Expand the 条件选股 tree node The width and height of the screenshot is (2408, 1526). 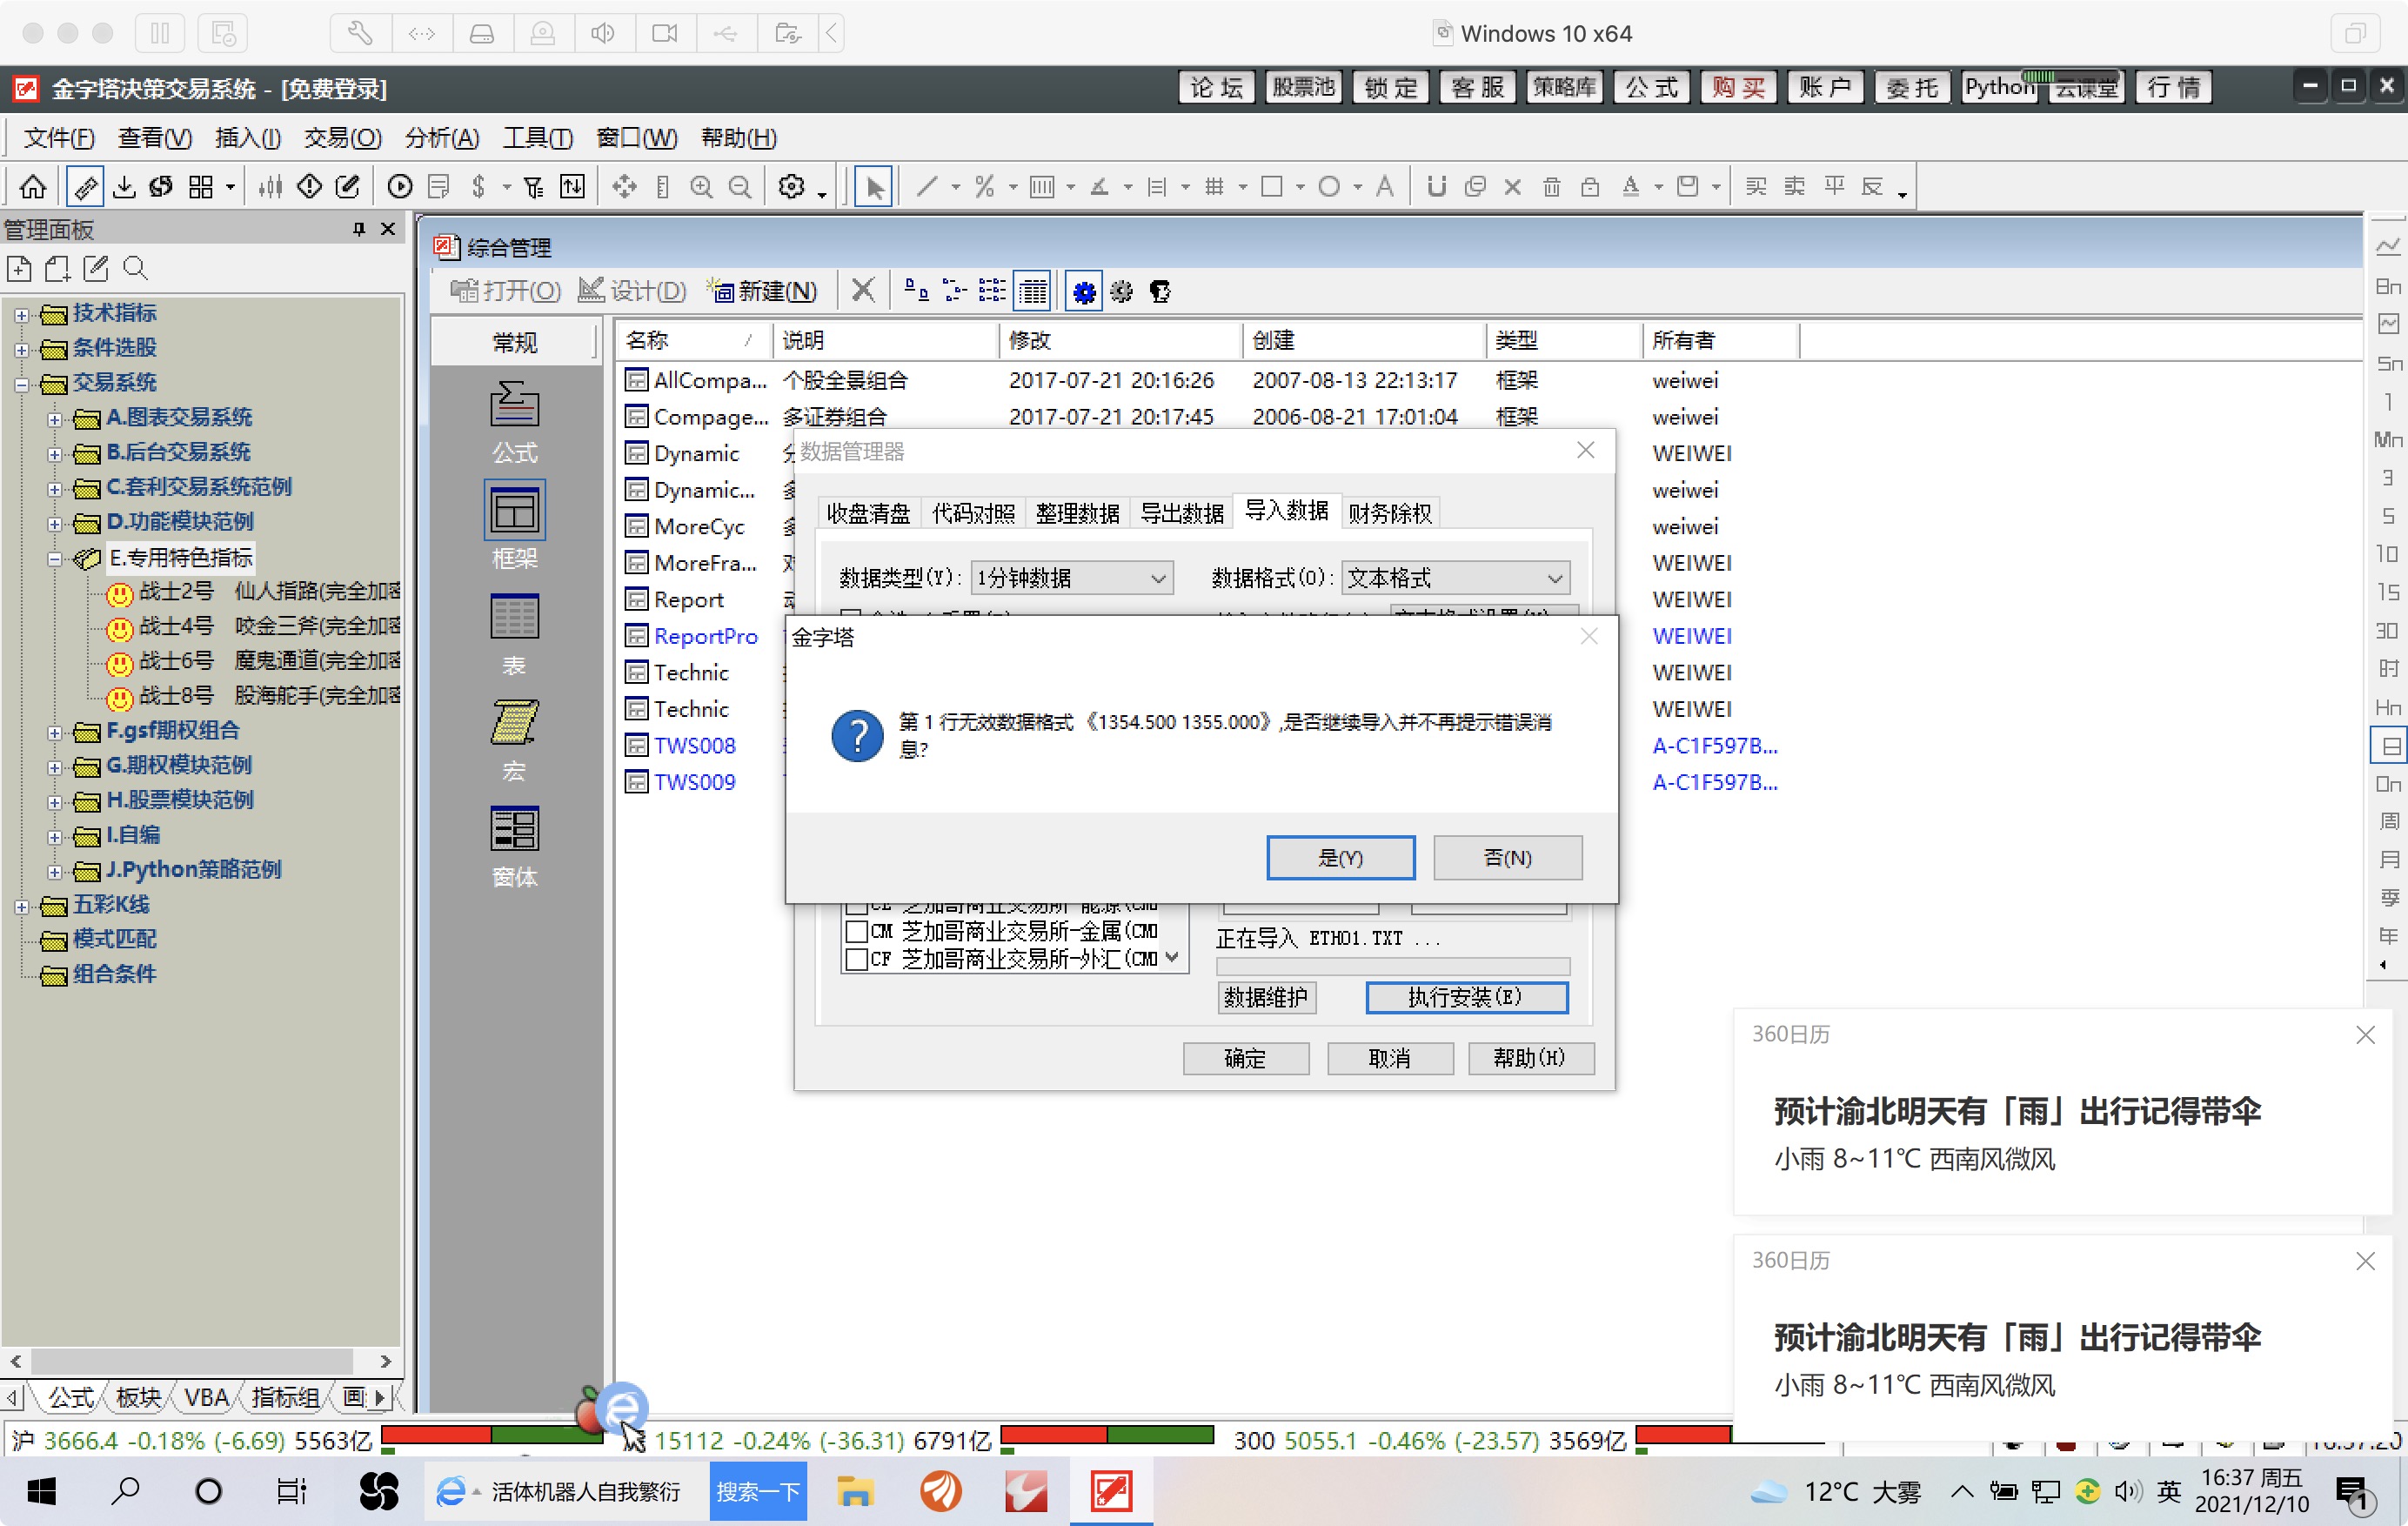tap(21, 349)
